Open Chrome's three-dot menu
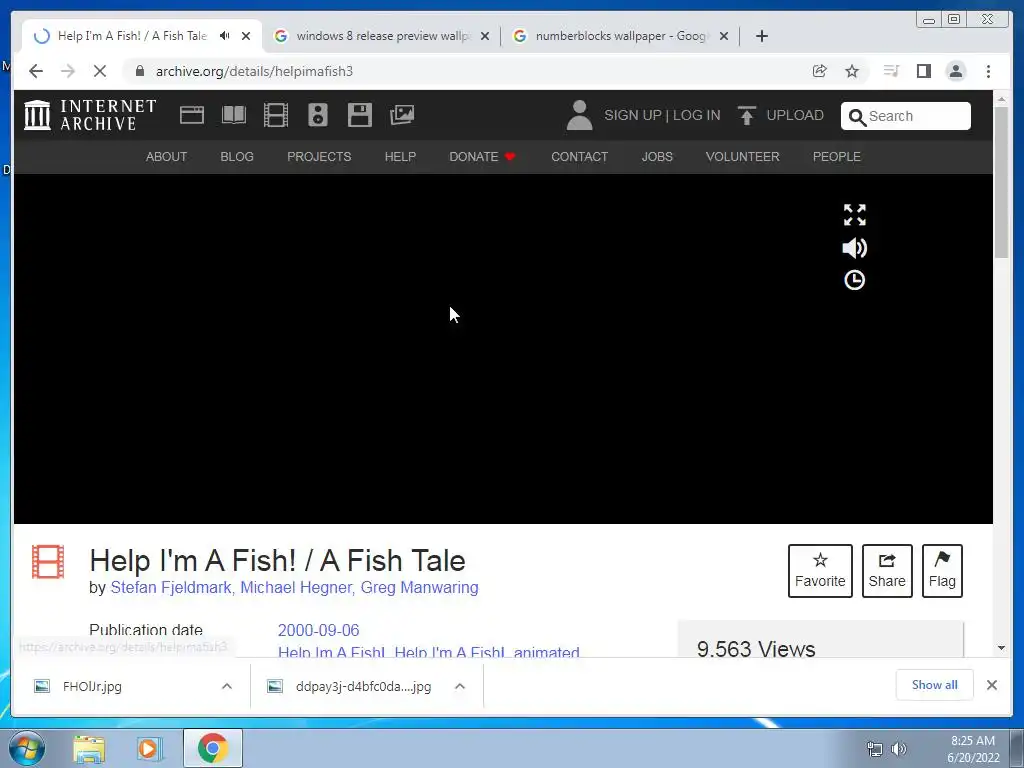1024x768 pixels. click(x=988, y=71)
